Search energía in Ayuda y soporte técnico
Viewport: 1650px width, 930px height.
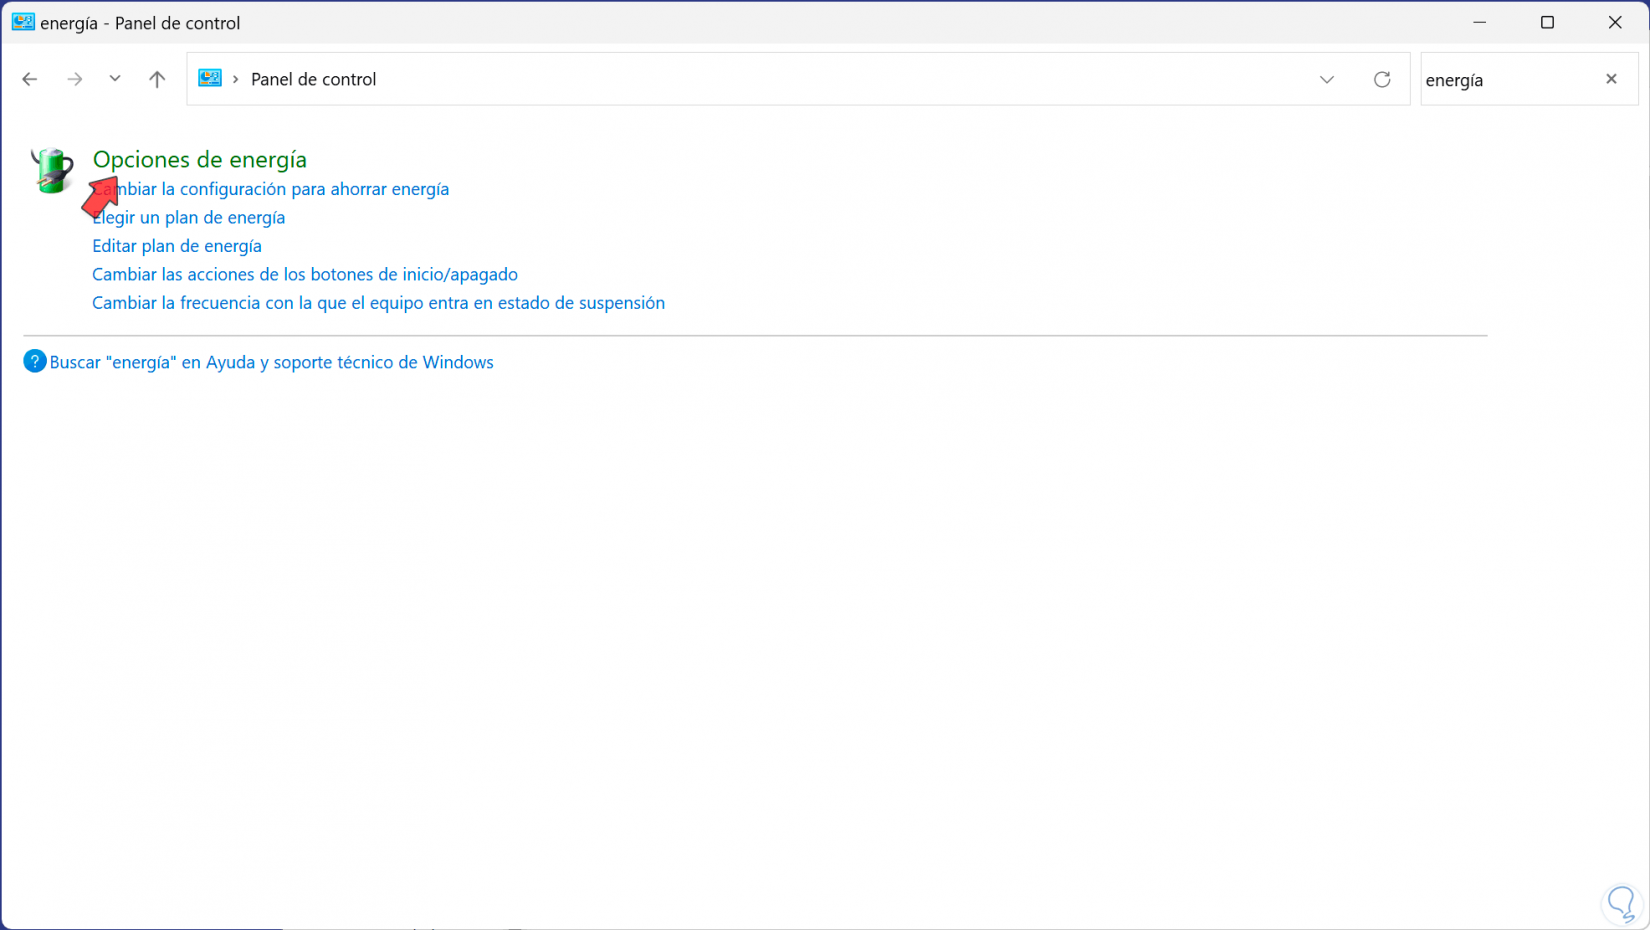coord(272,362)
